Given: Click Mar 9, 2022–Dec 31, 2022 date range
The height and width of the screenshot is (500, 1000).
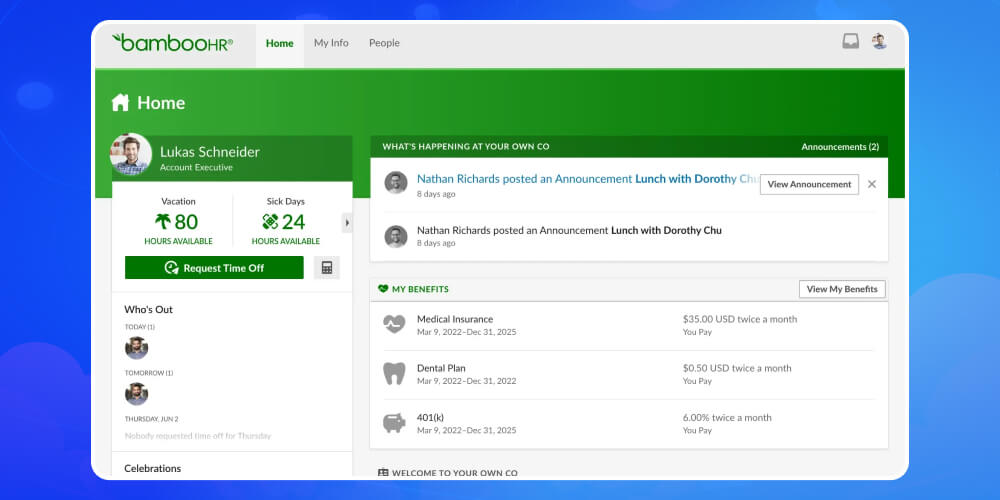Looking at the screenshot, I should (467, 381).
